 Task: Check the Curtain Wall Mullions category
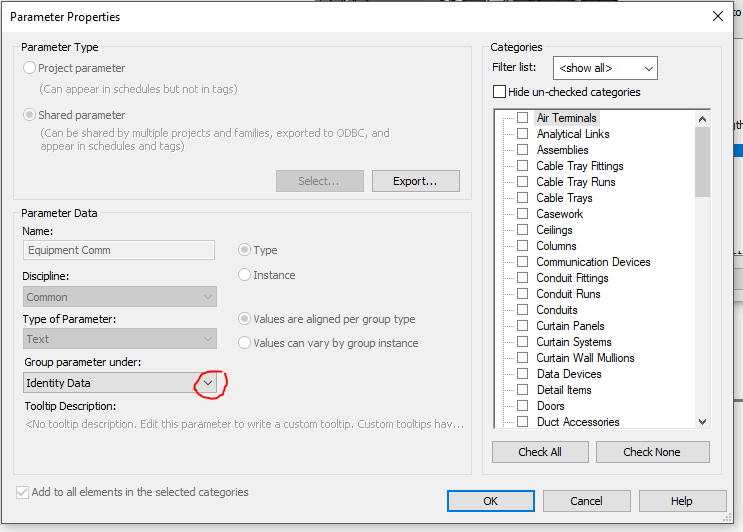(x=522, y=358)
